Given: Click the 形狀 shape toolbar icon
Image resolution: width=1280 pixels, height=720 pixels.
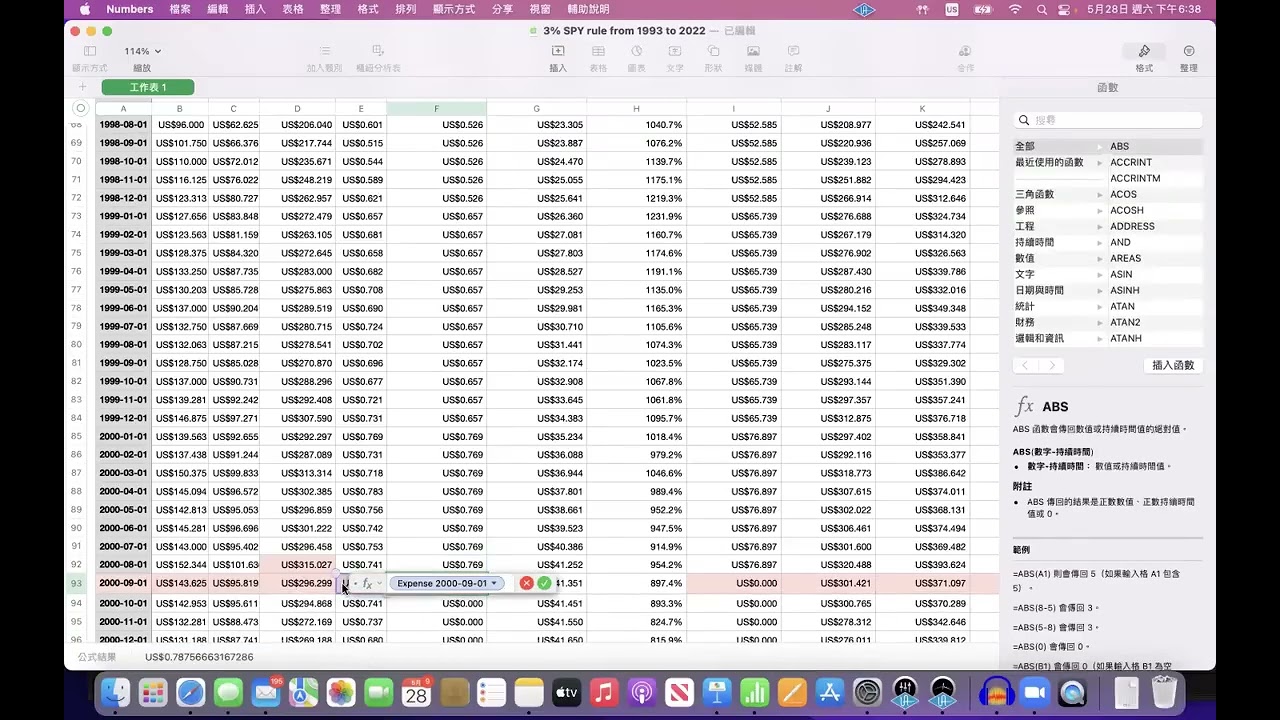Looking at the screenshot, I should point(713,51).
